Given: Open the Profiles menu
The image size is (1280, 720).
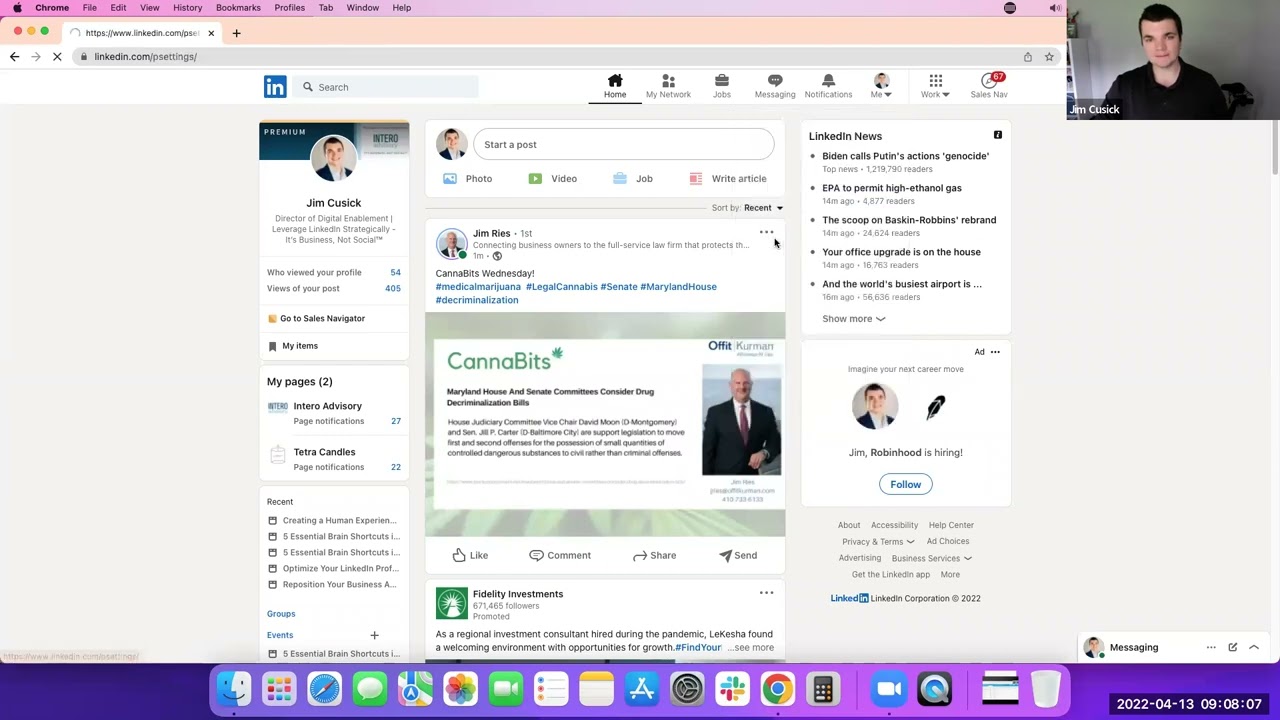Looking at the screenshot, I should pos(289,8).
